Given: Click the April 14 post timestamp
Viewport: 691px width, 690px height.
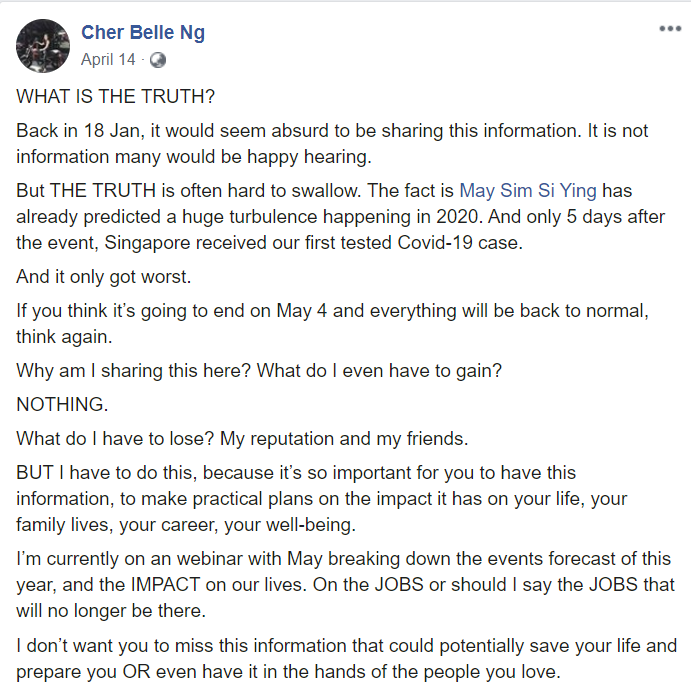Looking at the screenshot, I should [x=108, y=60].
